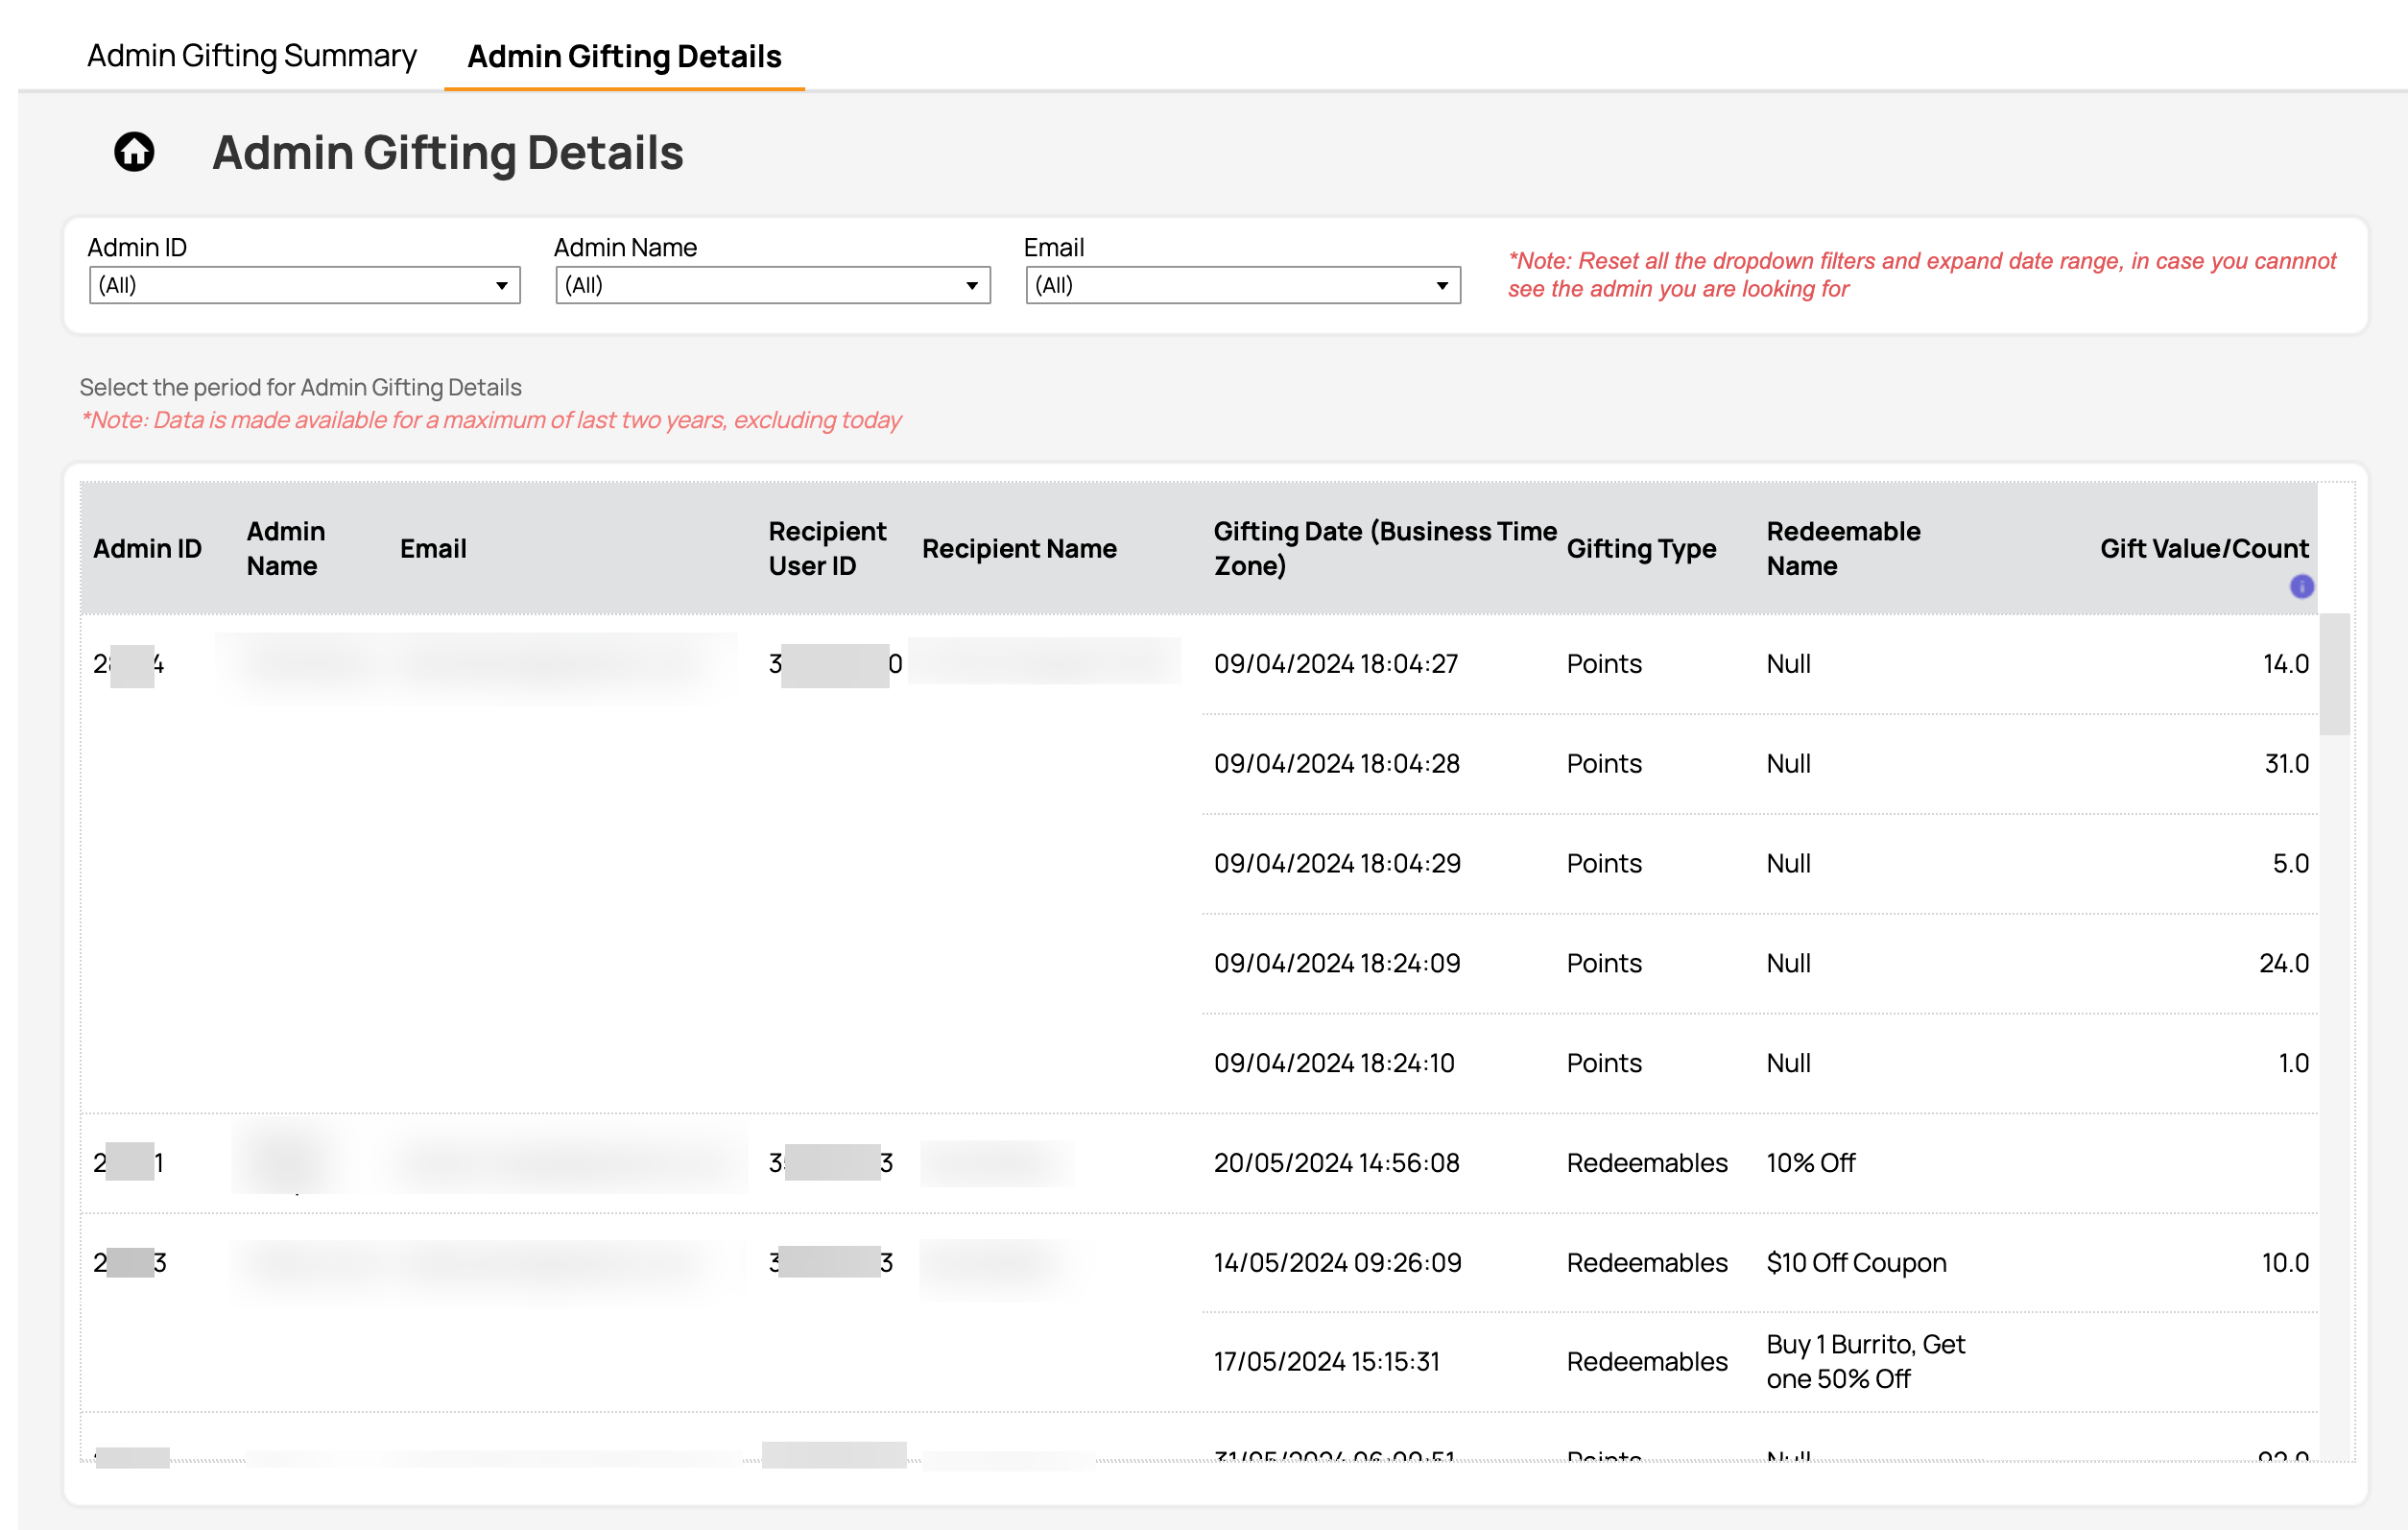
Task: Click the Email column header in table
Action: pos(433,548)
